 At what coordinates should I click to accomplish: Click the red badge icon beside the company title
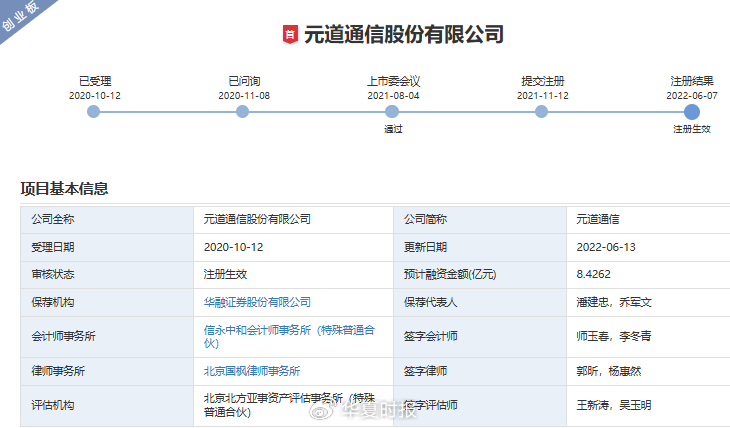(x=290, y=34)
